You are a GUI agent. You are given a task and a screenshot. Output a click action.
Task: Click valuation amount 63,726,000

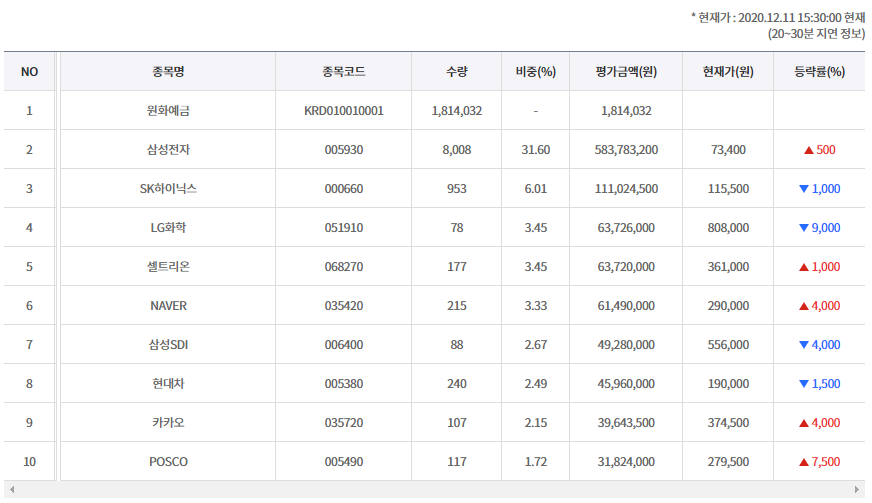point(626,228)
